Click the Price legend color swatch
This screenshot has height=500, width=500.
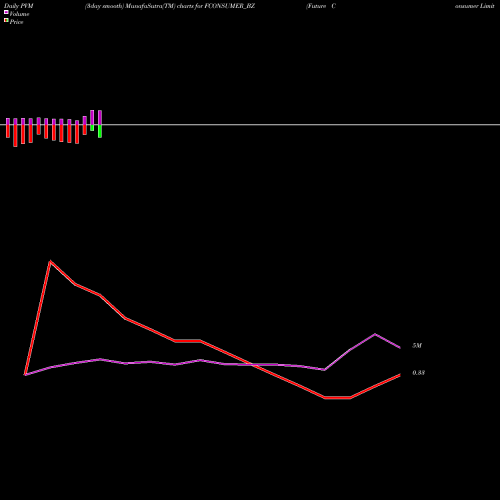(6, 20)
